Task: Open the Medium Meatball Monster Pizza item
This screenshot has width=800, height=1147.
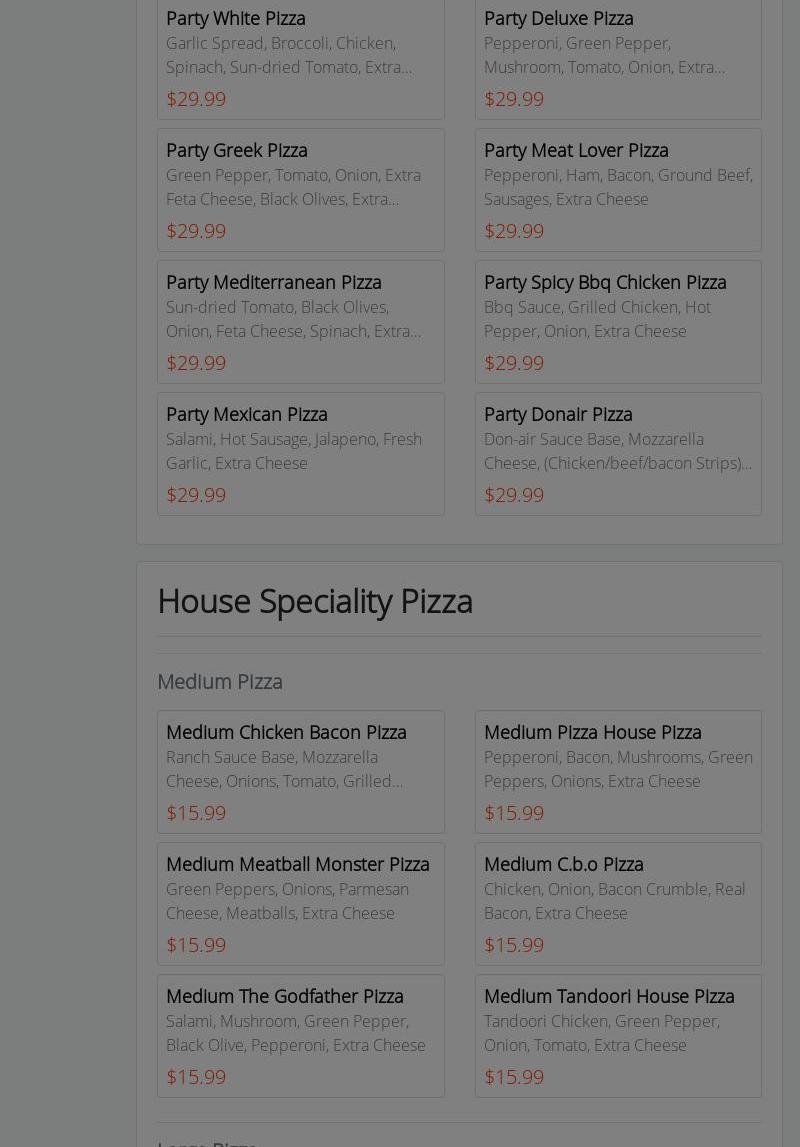Action: [x=298, y=864]
